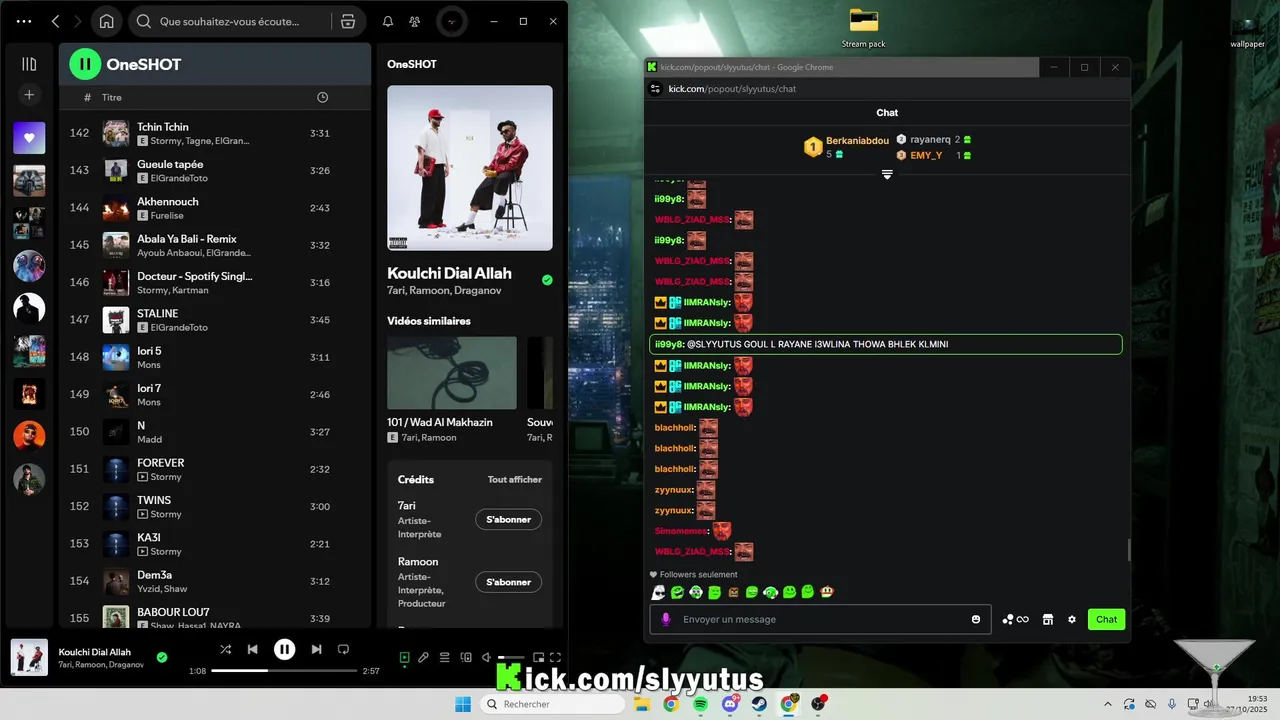
Task: Send message with green Chat button
Action: tap(1106, 619)
